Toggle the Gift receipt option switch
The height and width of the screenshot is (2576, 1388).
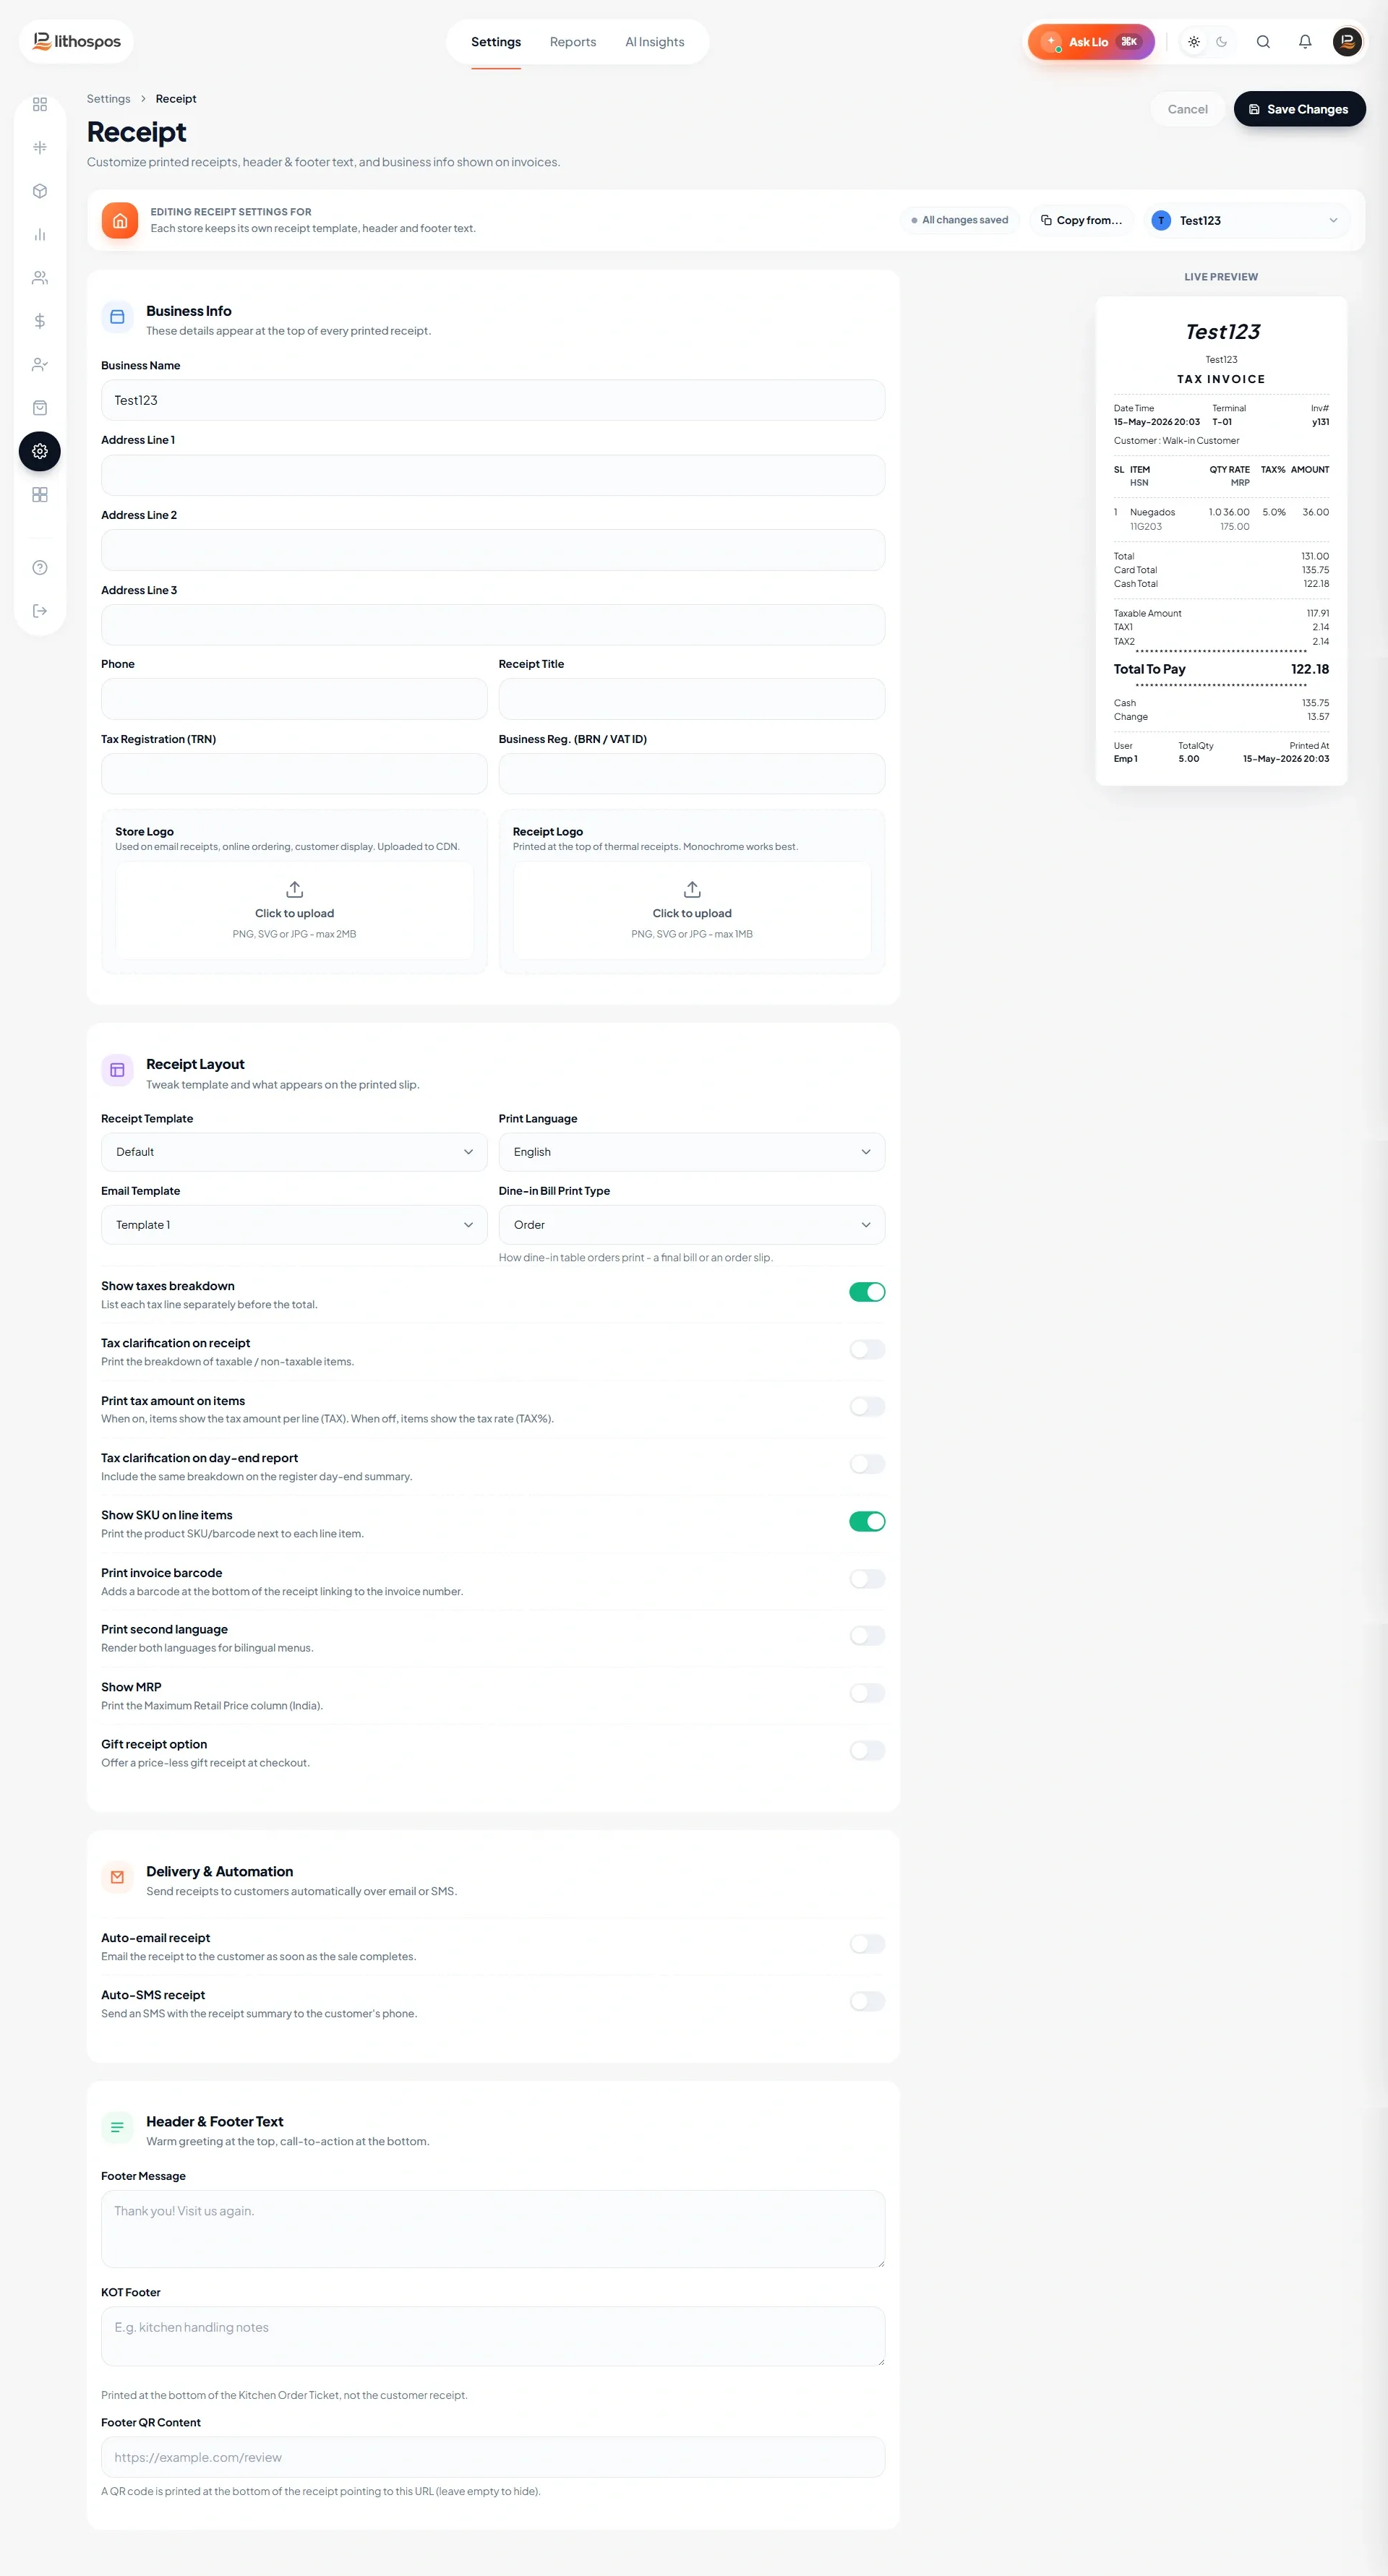[x=867, y=1750]
